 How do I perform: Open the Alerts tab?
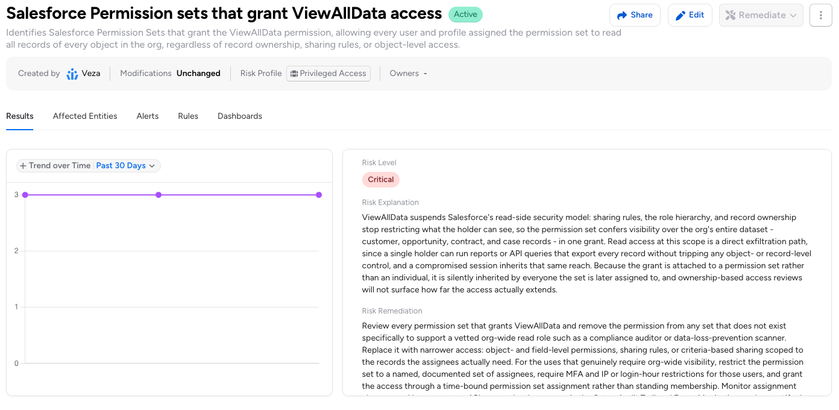pyautogui.click(x=148, y=116)
